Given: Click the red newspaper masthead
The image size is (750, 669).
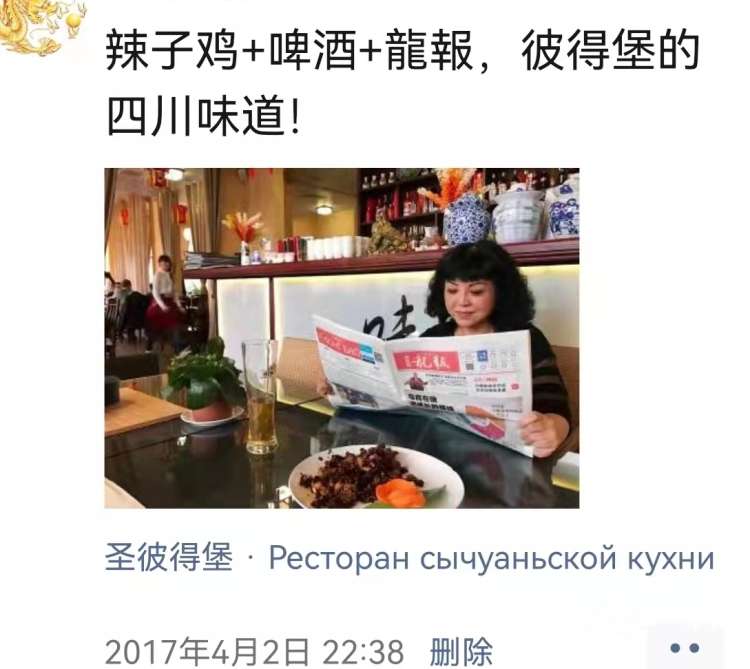Looking at the screenshot, I should pyautogui.click(x=425, y=362).
